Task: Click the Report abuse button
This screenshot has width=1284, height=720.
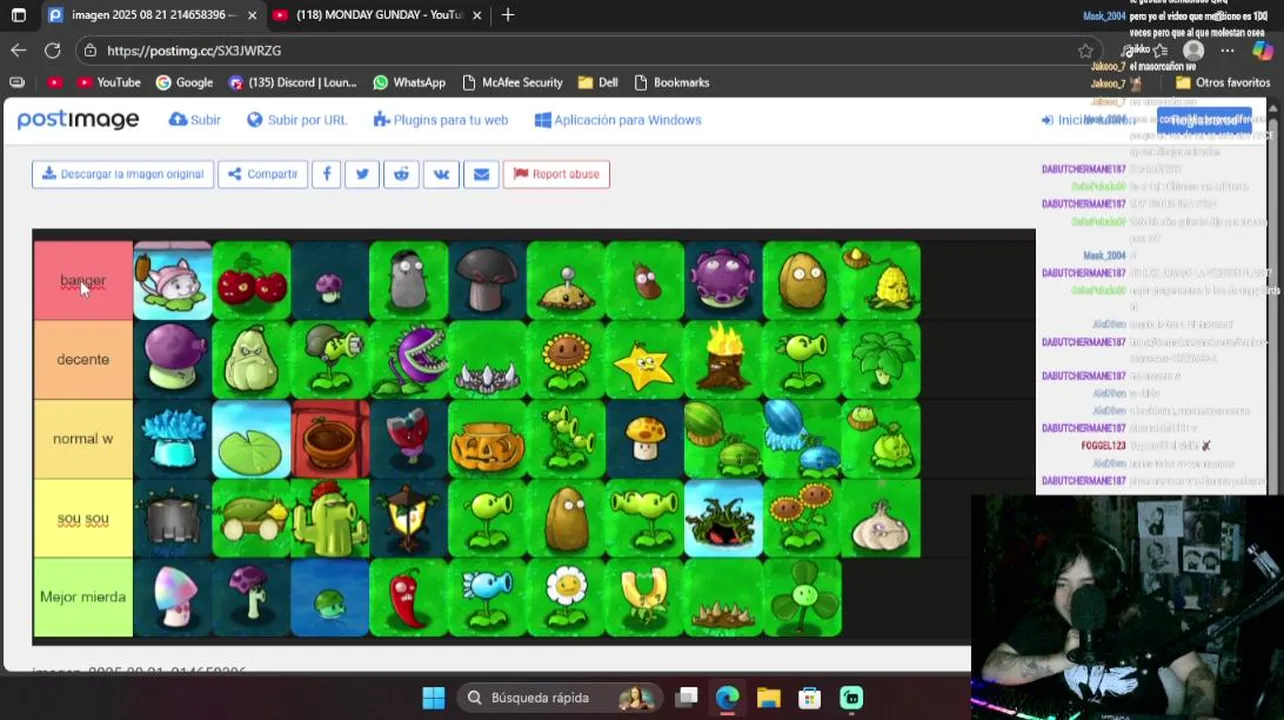Action: click(556, 174)
